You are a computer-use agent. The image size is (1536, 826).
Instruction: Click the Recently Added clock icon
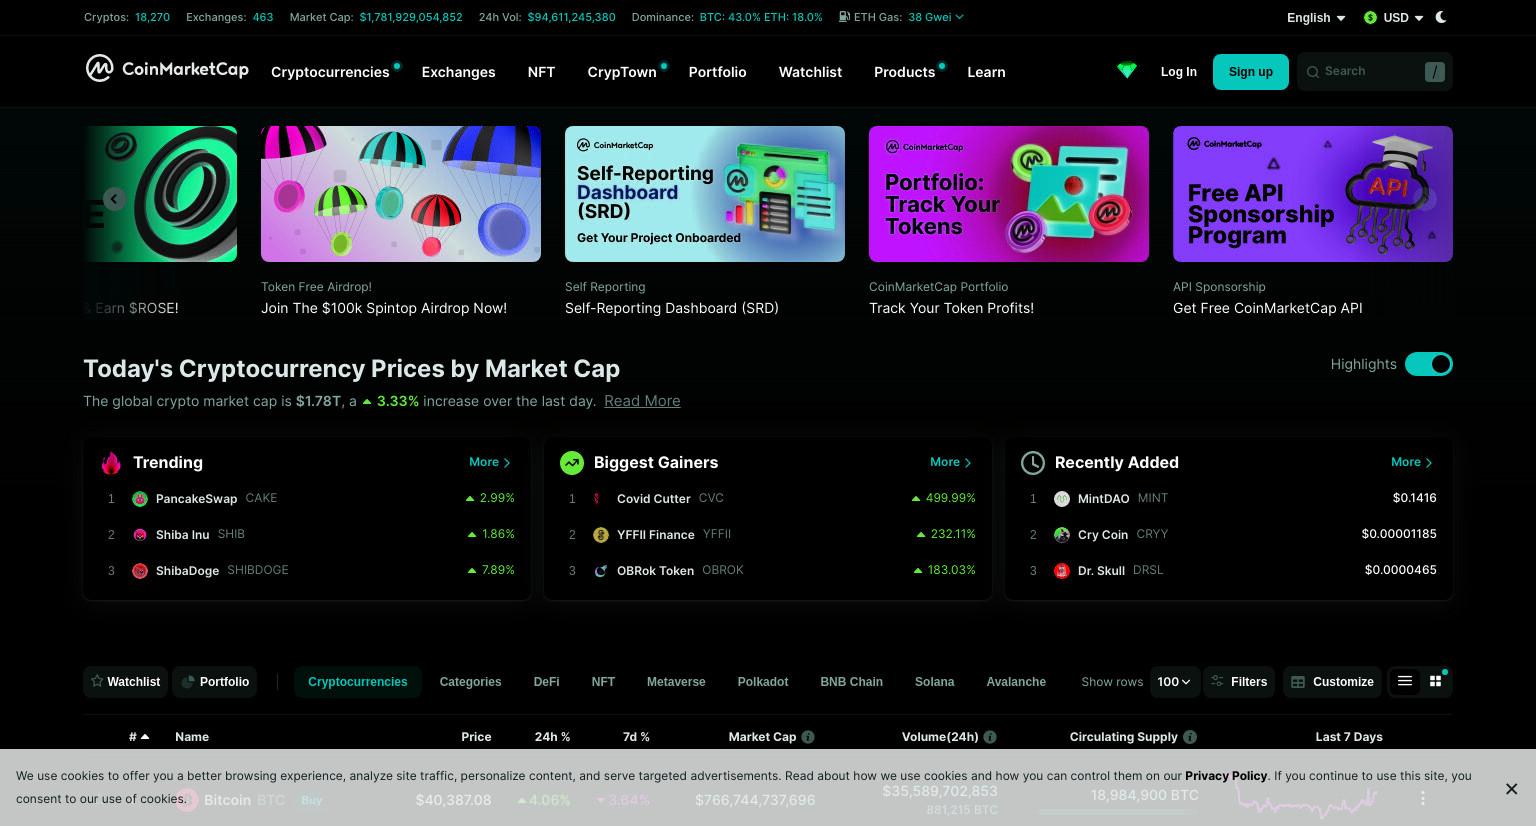pos(1032,462)
